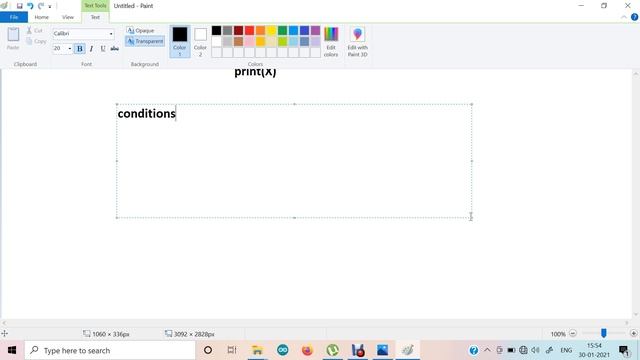Screen dimensions: 640x360
Task: Set text background to Opaque
Action: 140,31
